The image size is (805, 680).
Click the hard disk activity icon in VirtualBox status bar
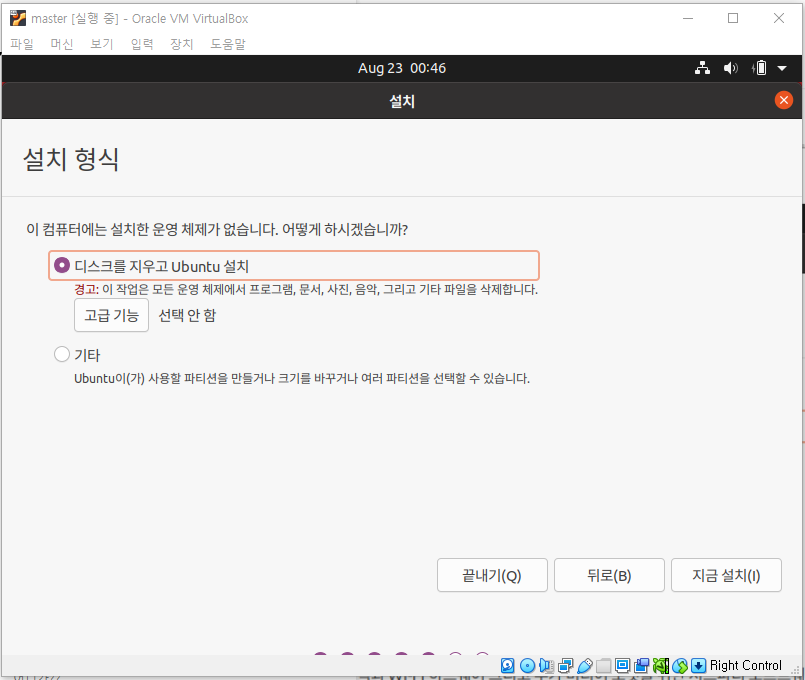click(507, 666)
